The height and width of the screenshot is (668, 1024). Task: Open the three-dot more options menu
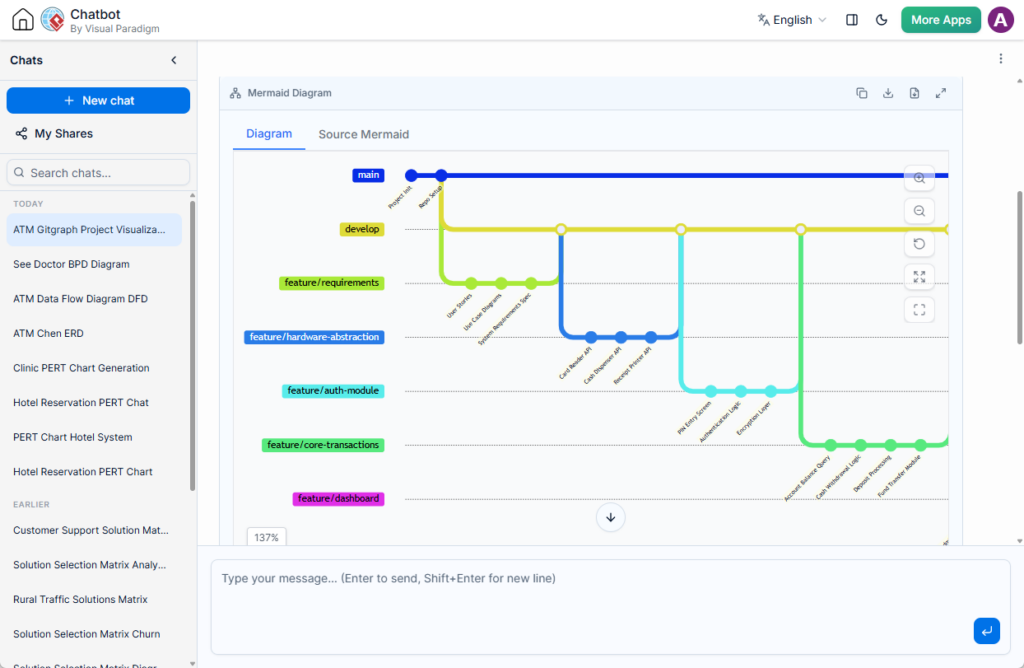click(x=1000, y=59)
